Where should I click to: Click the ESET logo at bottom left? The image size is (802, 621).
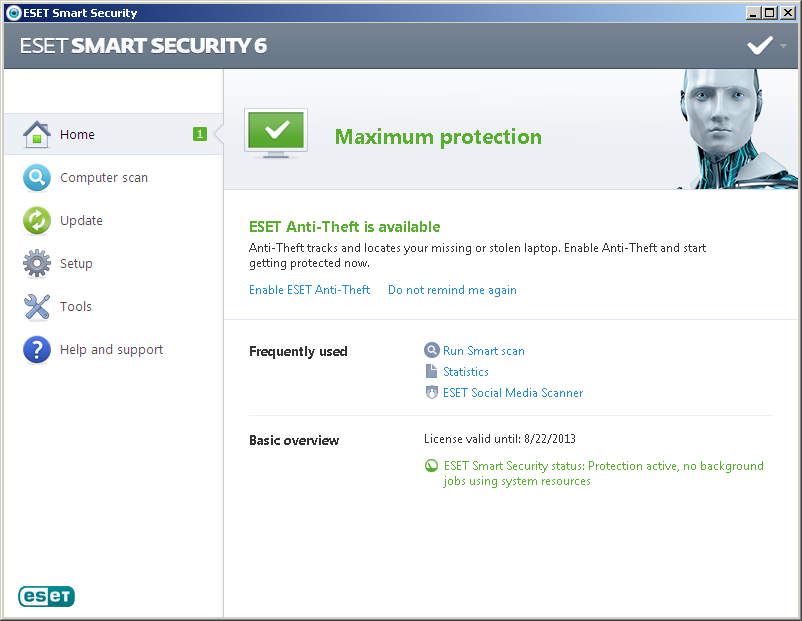(46, 596)
